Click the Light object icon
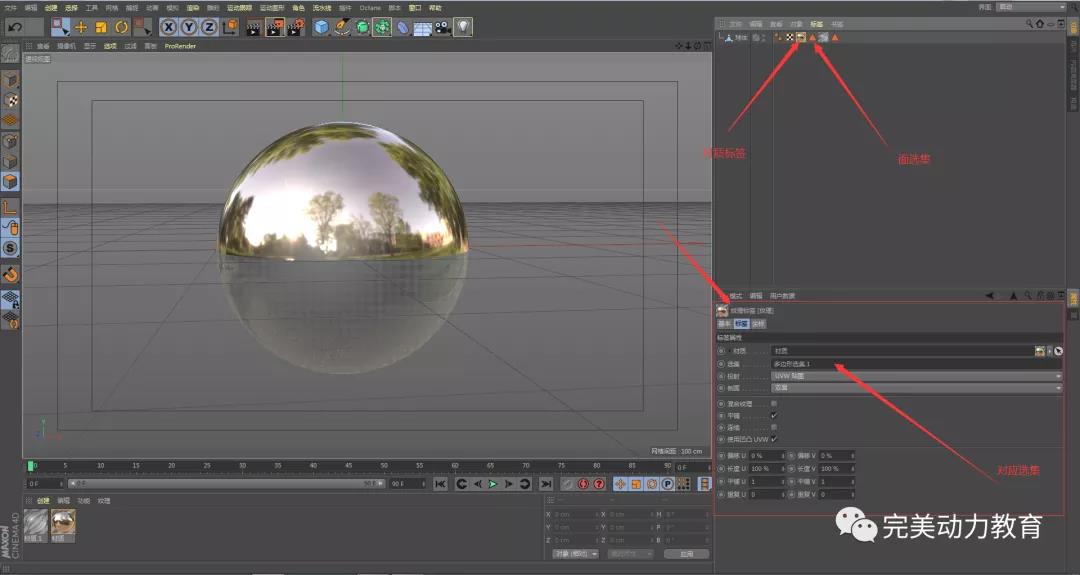The height and width of the screenshot is (575, 1080). coord(463,27)
